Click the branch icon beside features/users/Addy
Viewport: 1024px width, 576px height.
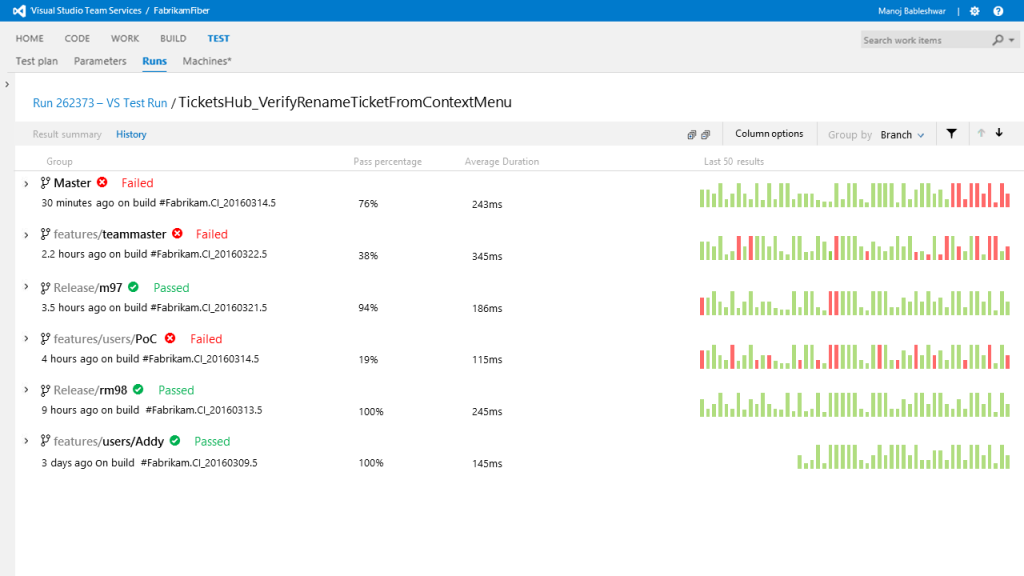pyautogui.click(x=45, y=441)
